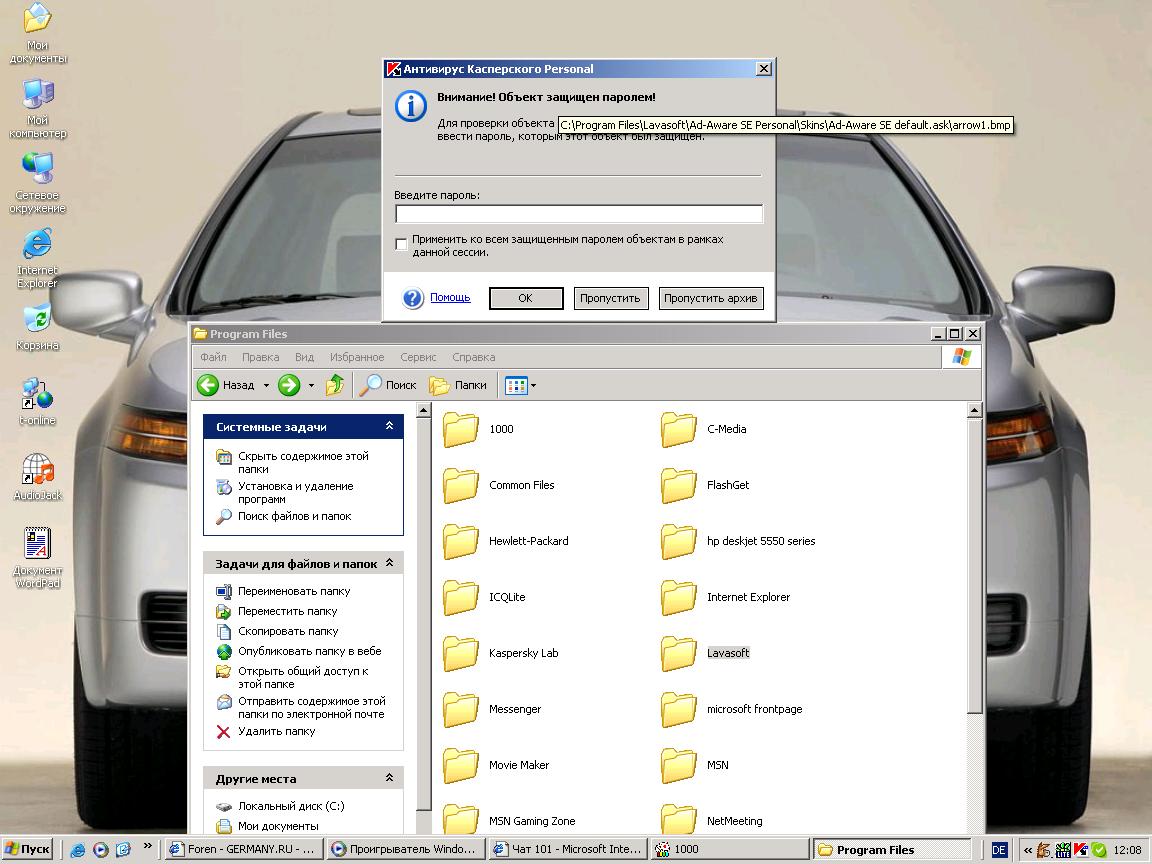
Task: Switch to Чат 101 taskbar window
Action: click(x=567, y=849)
